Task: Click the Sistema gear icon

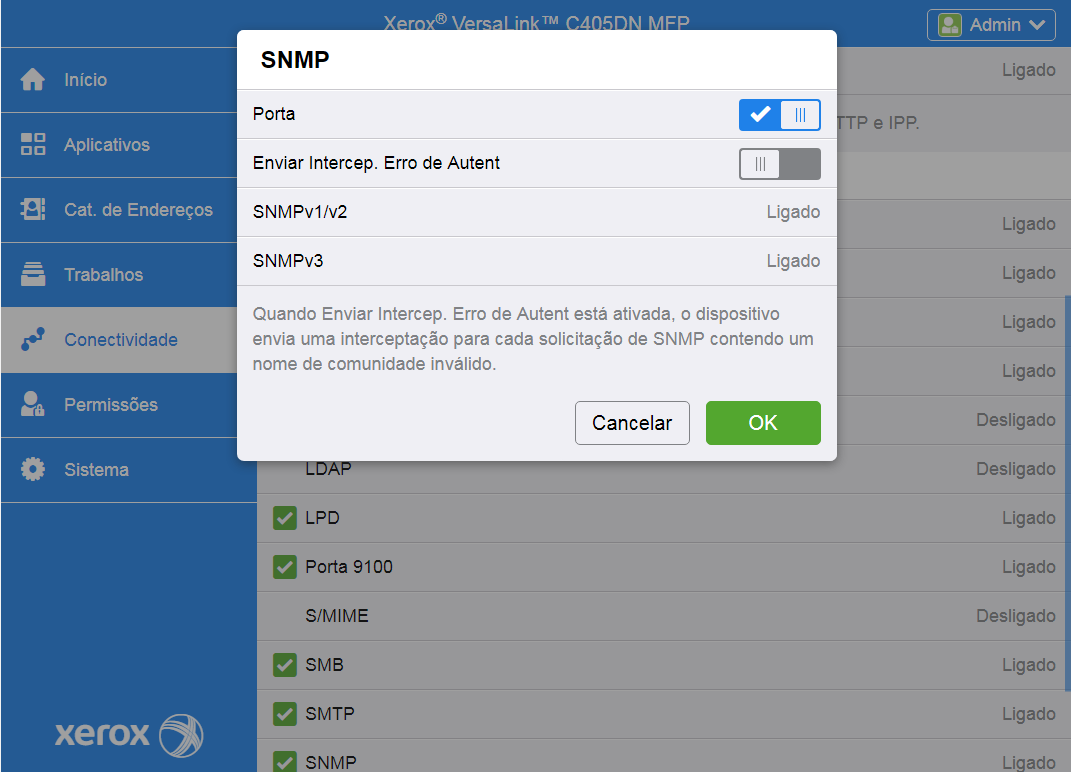Action: pyautogui.click(x=33, y=470)
